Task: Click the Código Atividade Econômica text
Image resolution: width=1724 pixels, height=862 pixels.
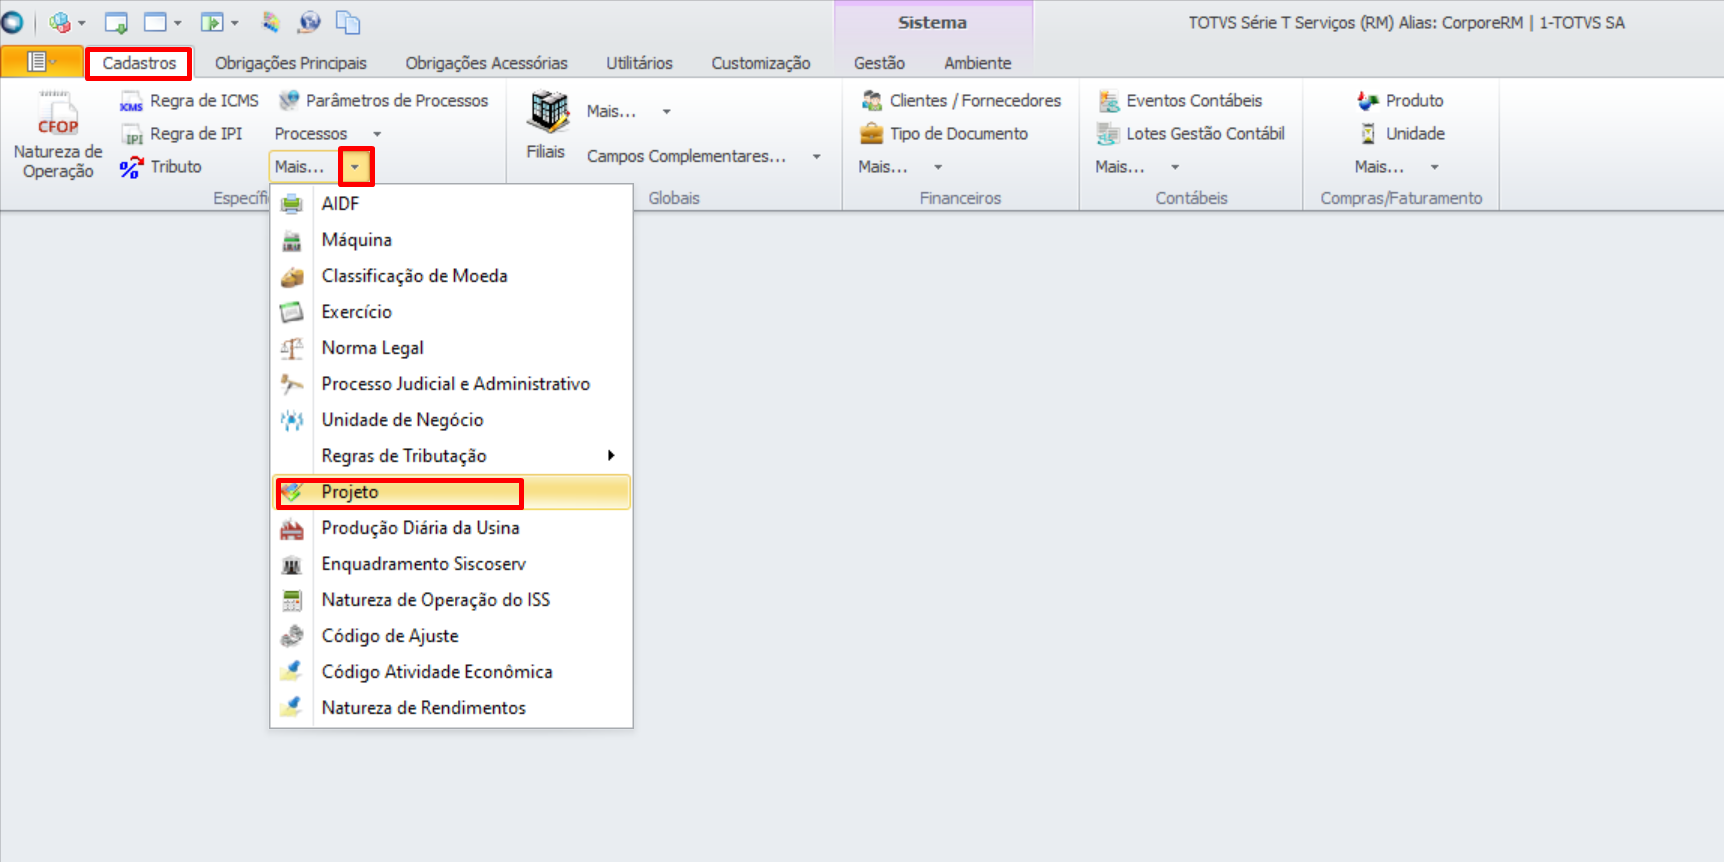Action: point(437,672)
